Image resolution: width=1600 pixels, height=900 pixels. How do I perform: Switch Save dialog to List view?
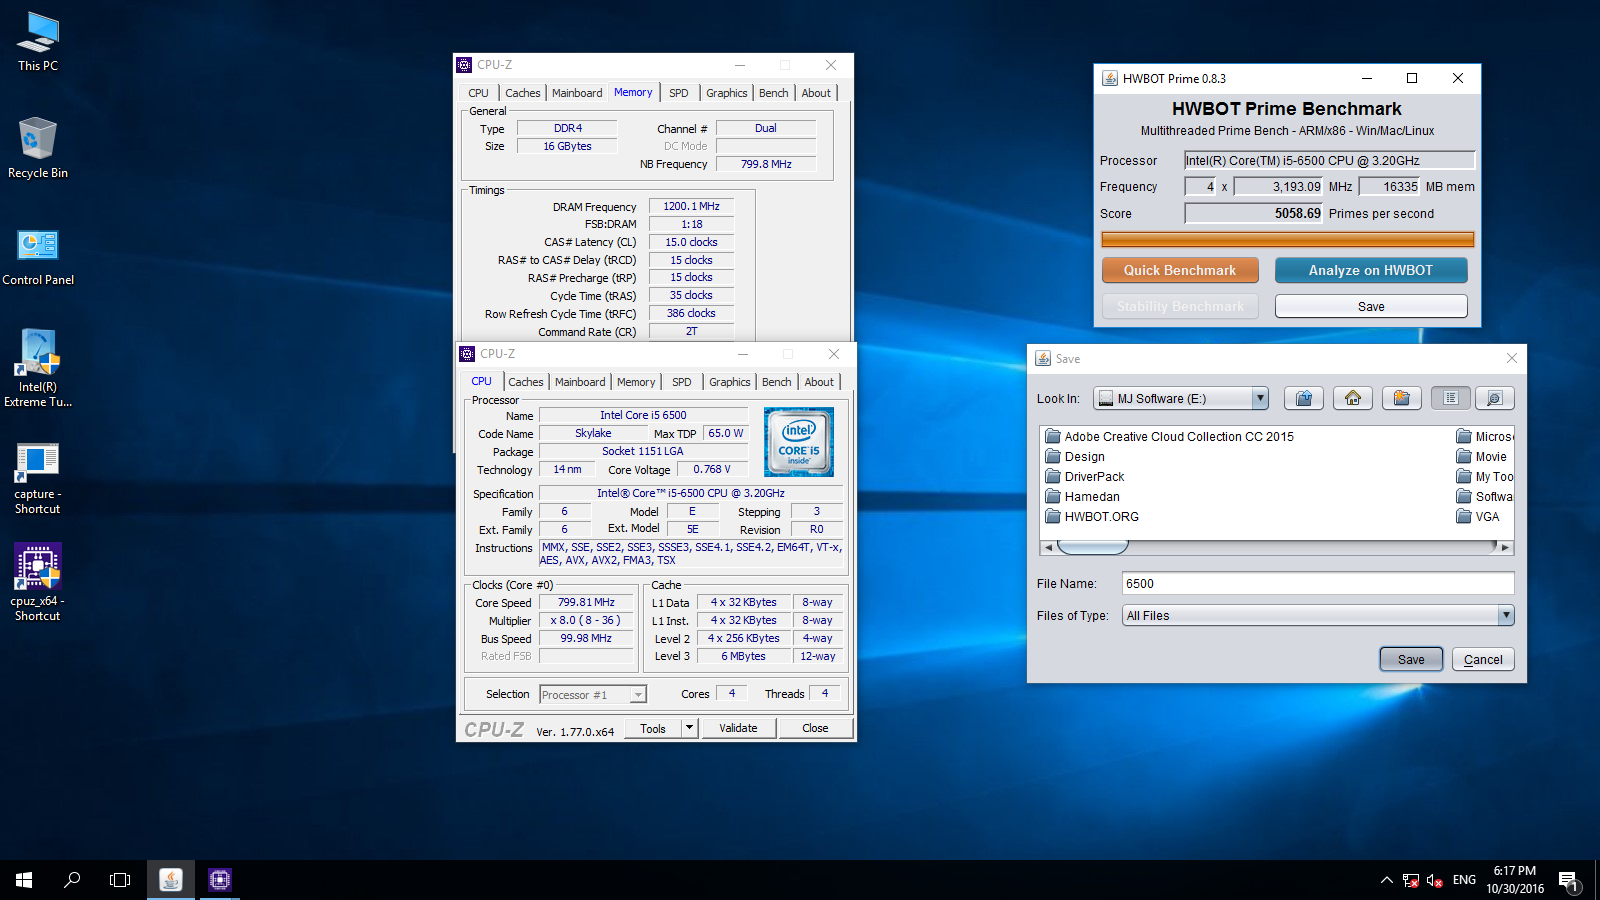click(1451, 398)
